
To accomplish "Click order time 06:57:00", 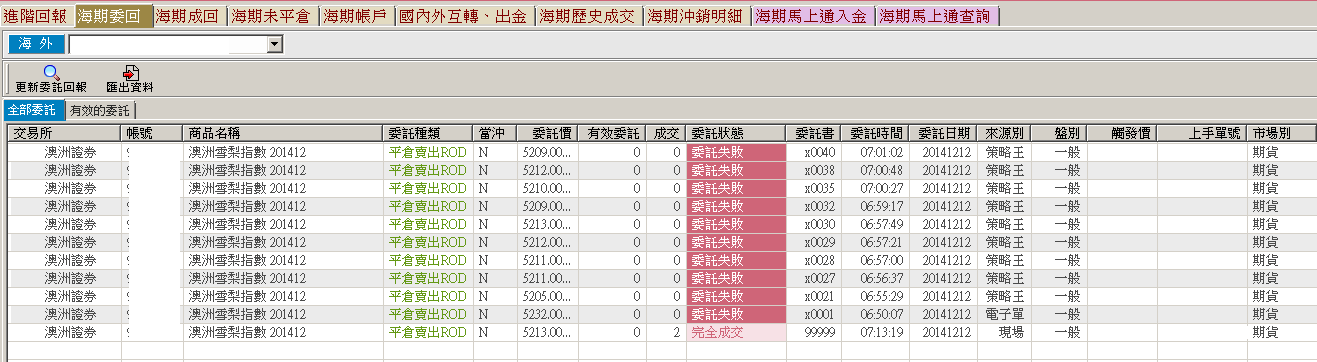I will 881,260.
